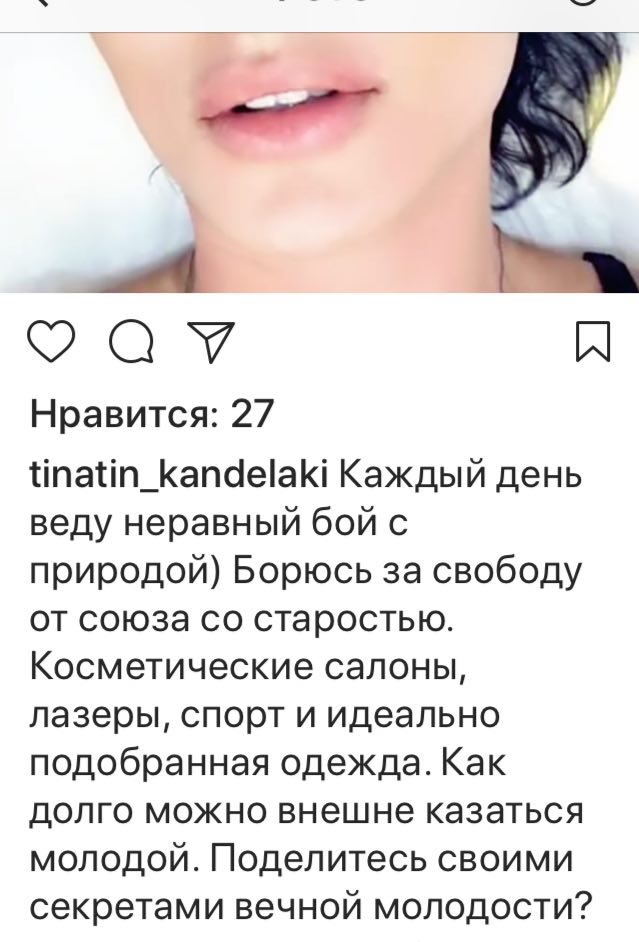The image size is (639, 942).
Task: Save the post with the bookmark icon
Action: [593, 342]
